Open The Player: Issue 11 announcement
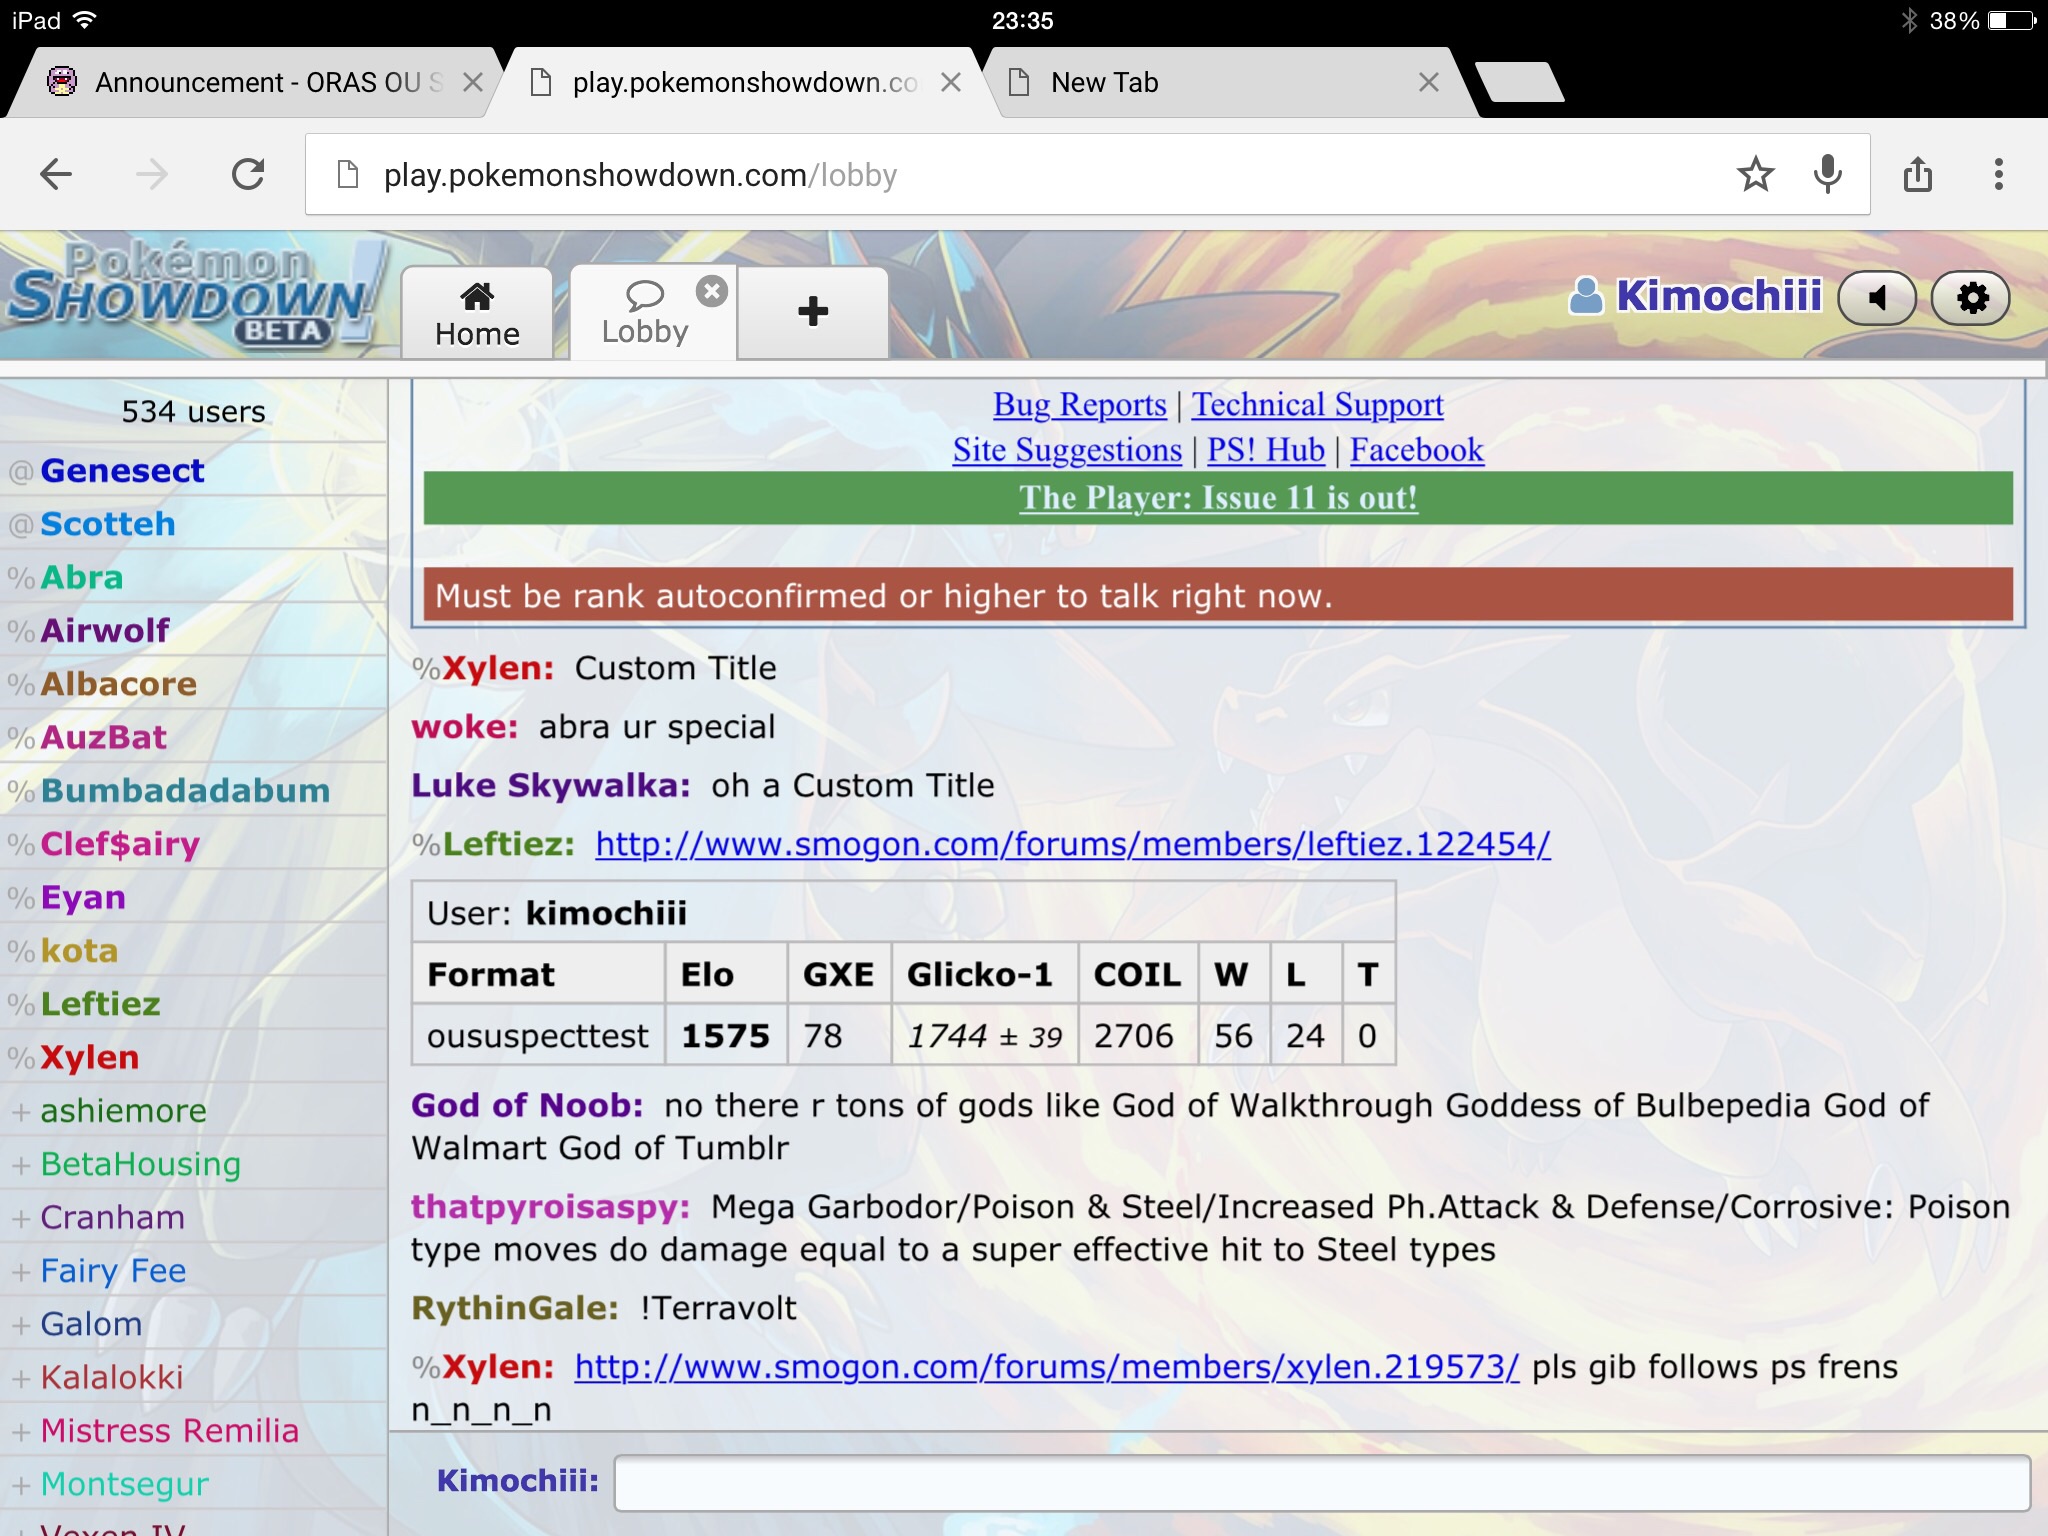Screen dimensions: 2048x1536 pos(1217,498)
